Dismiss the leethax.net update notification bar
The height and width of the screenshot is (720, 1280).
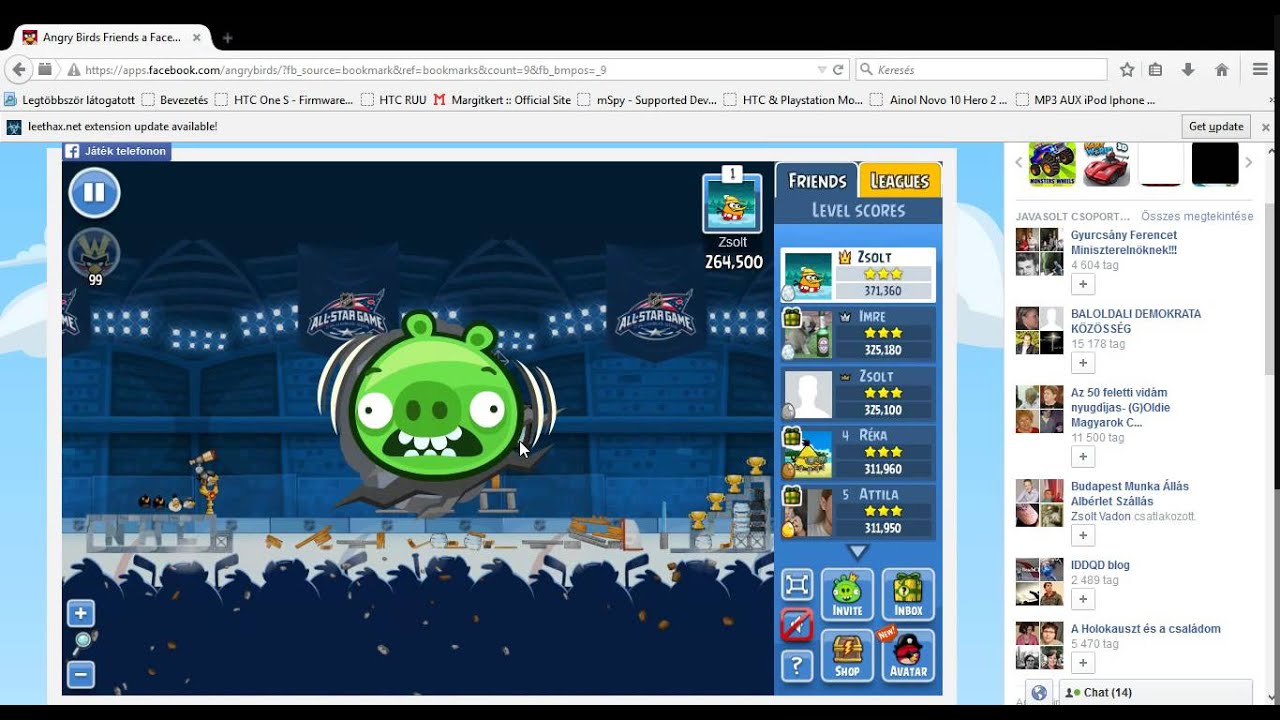tap(1265, 127)
